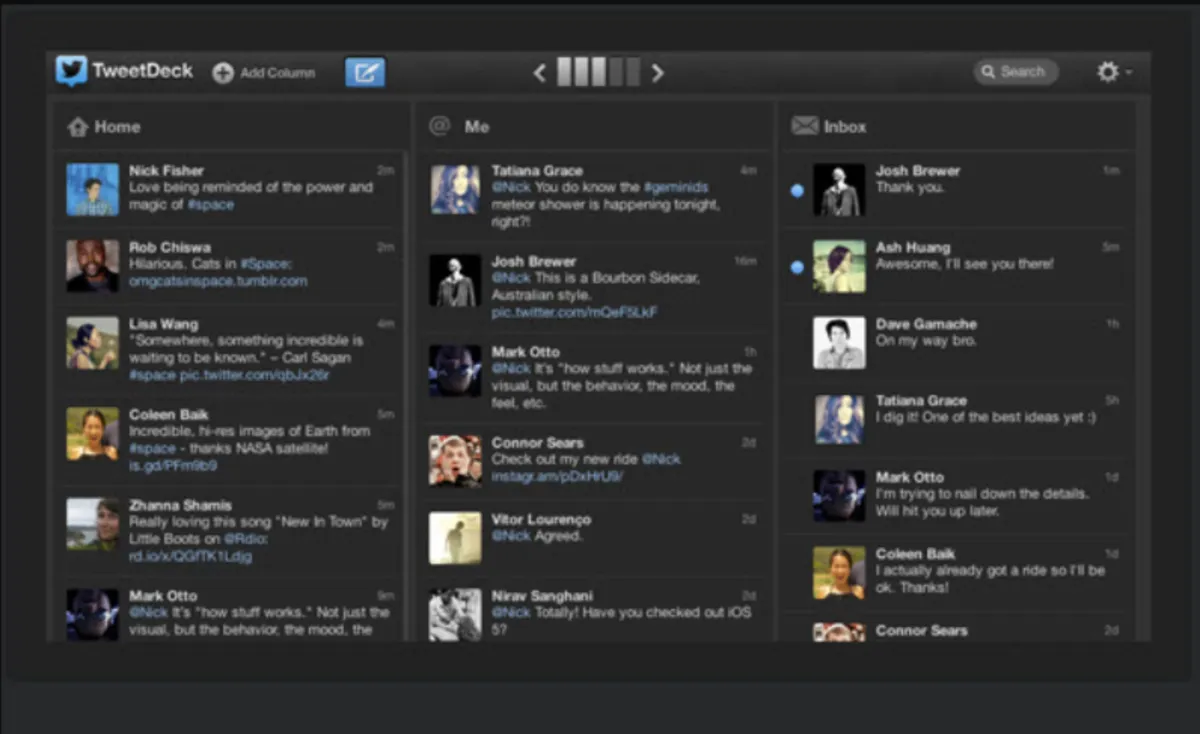Open Zhanna Shamis's avatar

point(93,524)
